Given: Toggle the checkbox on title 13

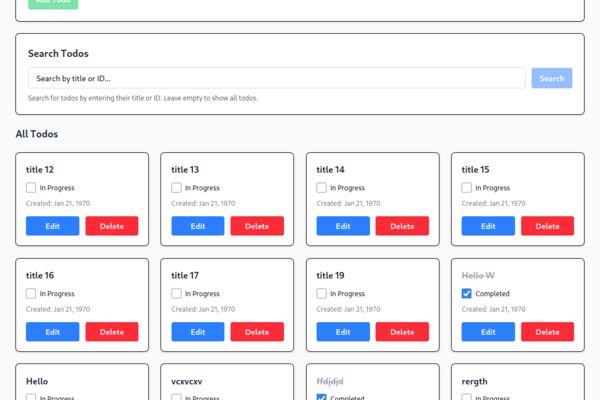Looking at the screenshot, I should (176, 188).
